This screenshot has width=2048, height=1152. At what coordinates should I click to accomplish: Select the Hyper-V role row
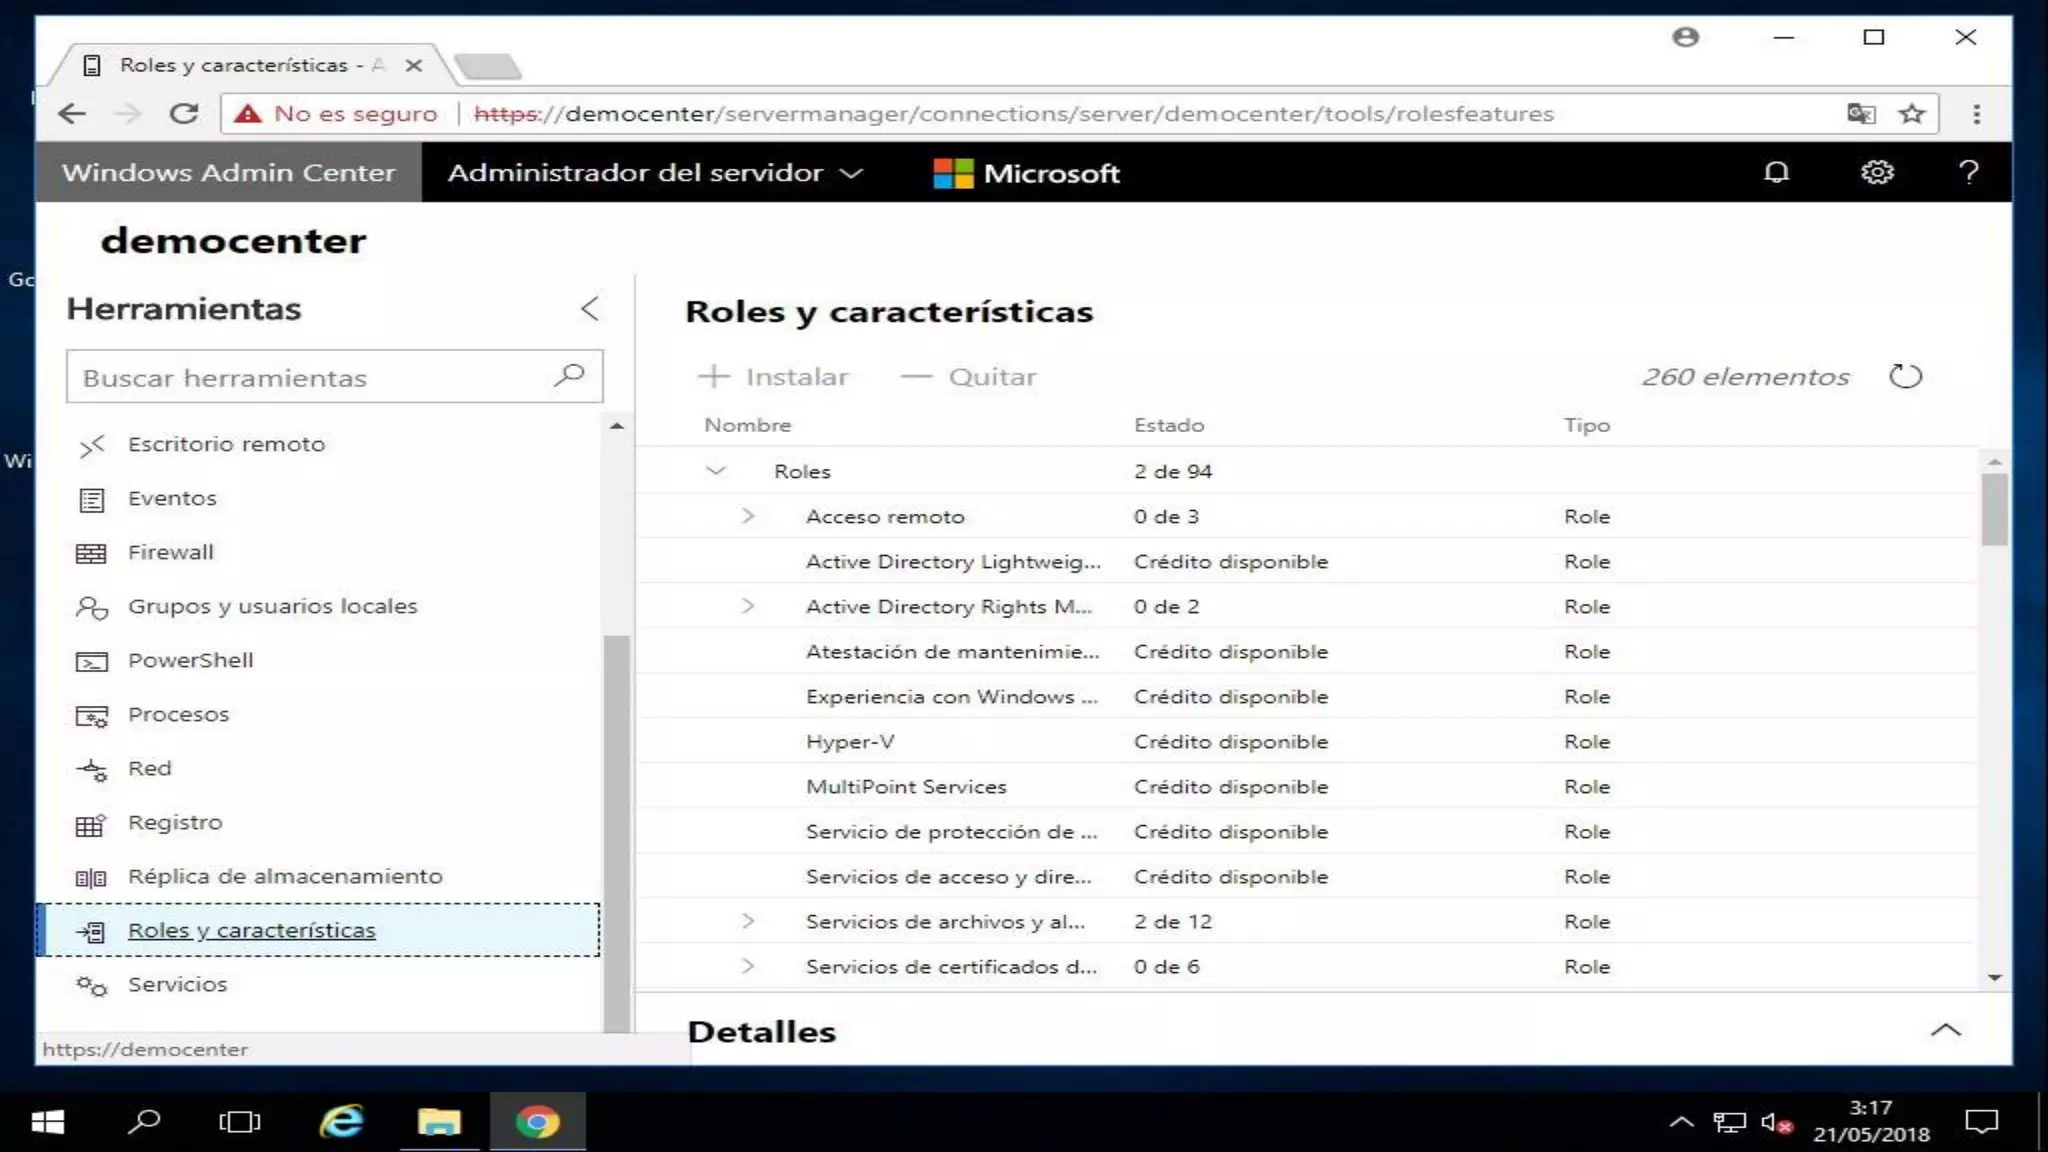850,742
